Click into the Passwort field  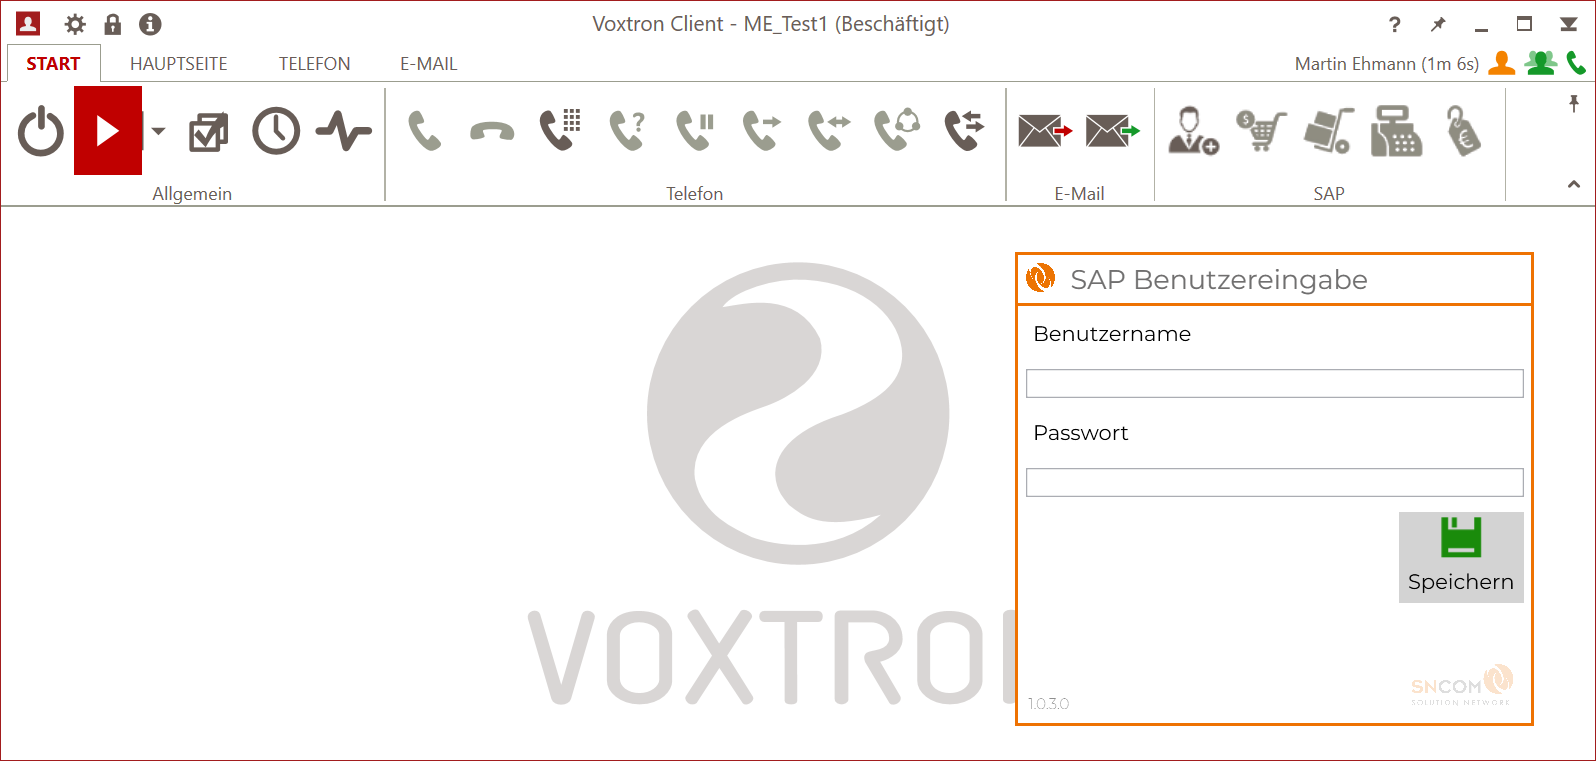1274,482
